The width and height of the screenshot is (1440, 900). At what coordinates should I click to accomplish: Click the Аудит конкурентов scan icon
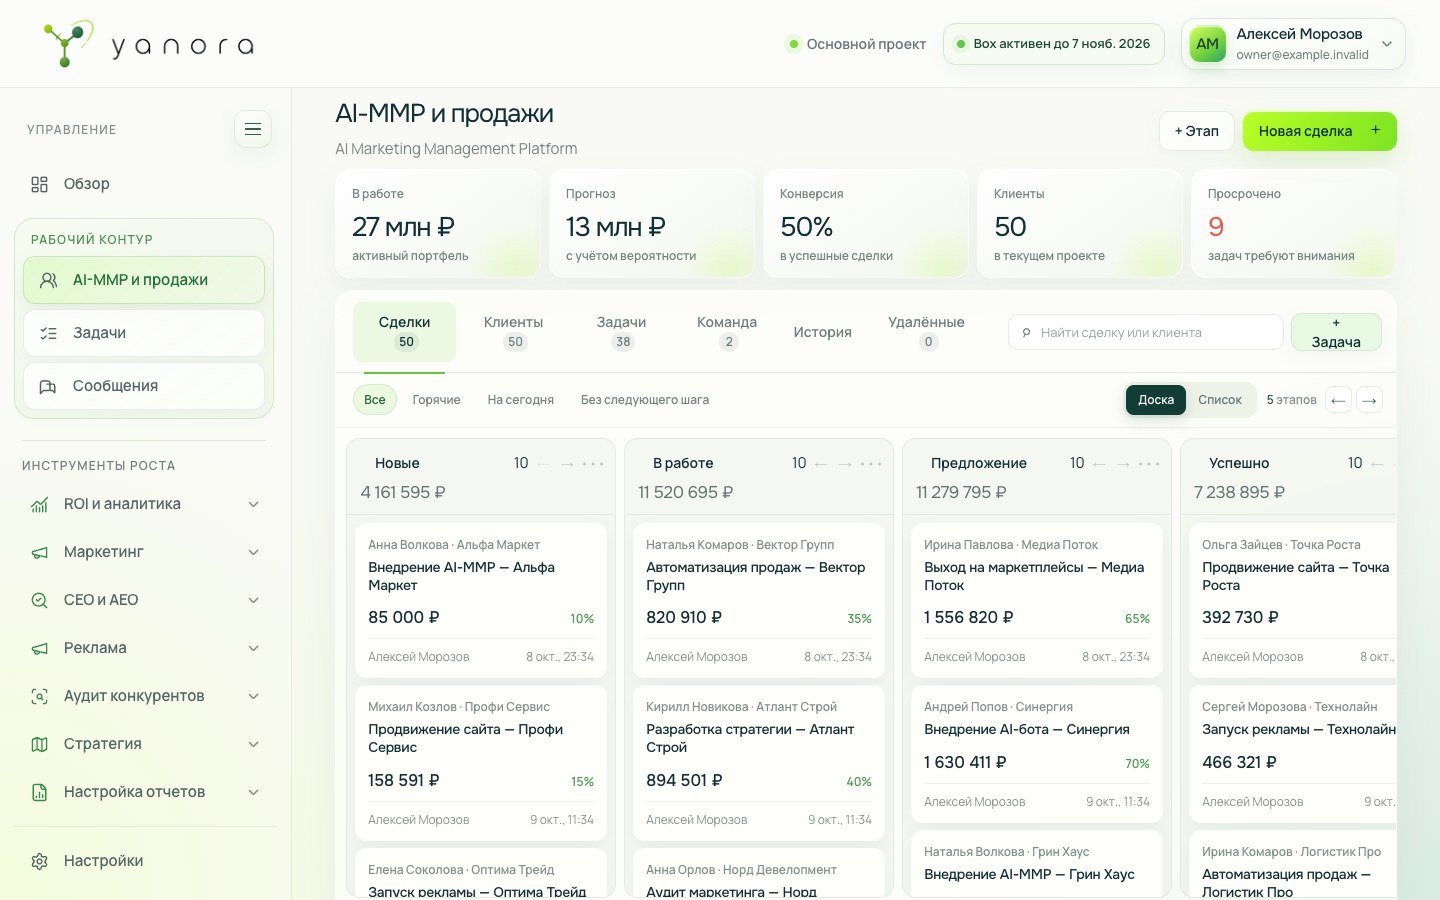tap(40, 696)
